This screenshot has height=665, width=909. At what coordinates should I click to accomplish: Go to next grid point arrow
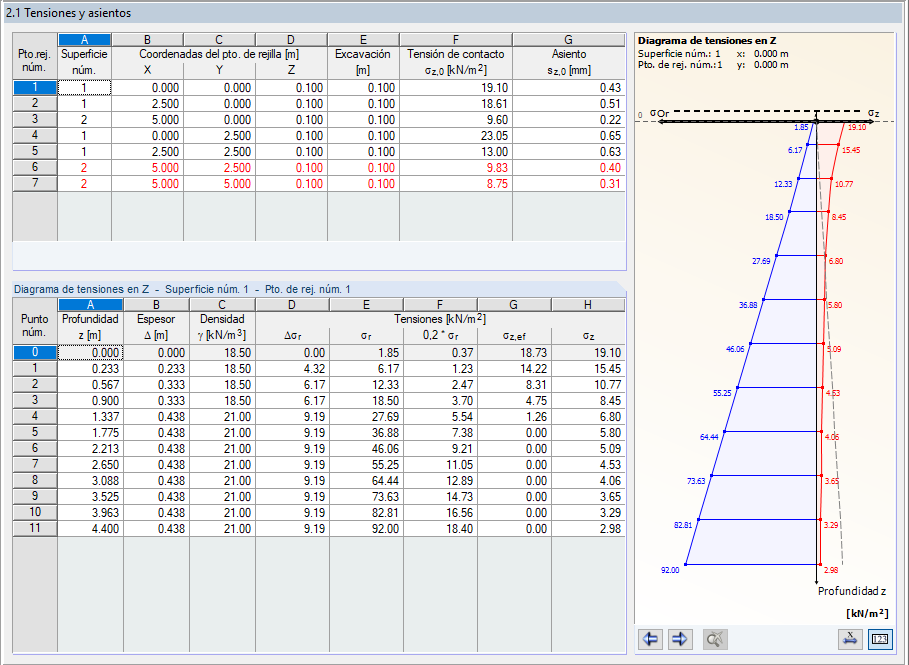pos(679,639)
